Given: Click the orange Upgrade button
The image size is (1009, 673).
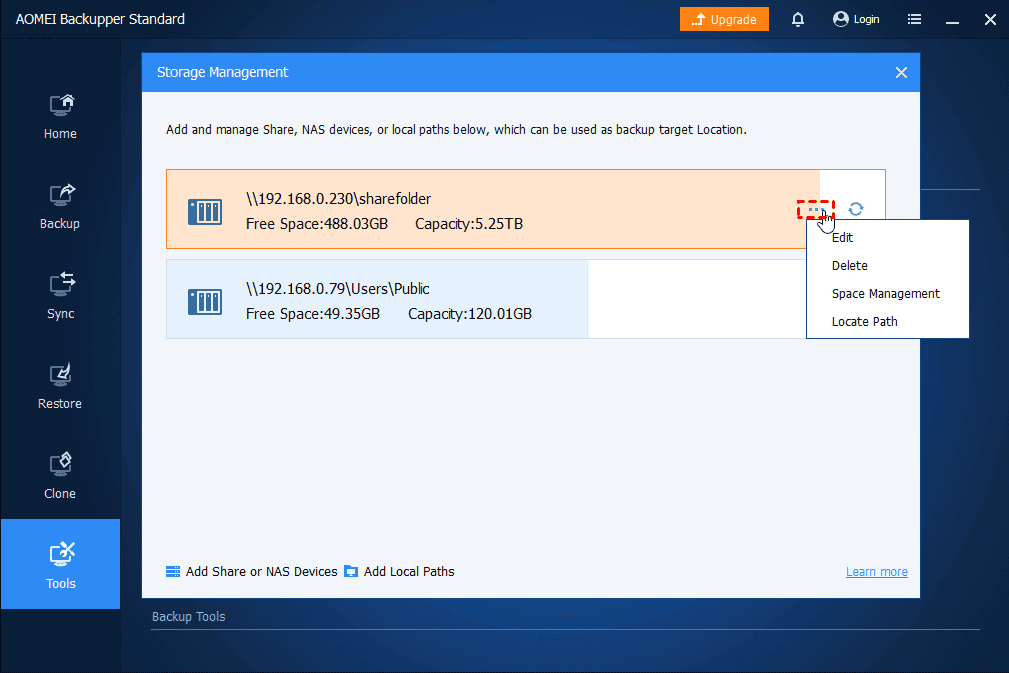Looking at the screenshot, I should tap(724, 19).
